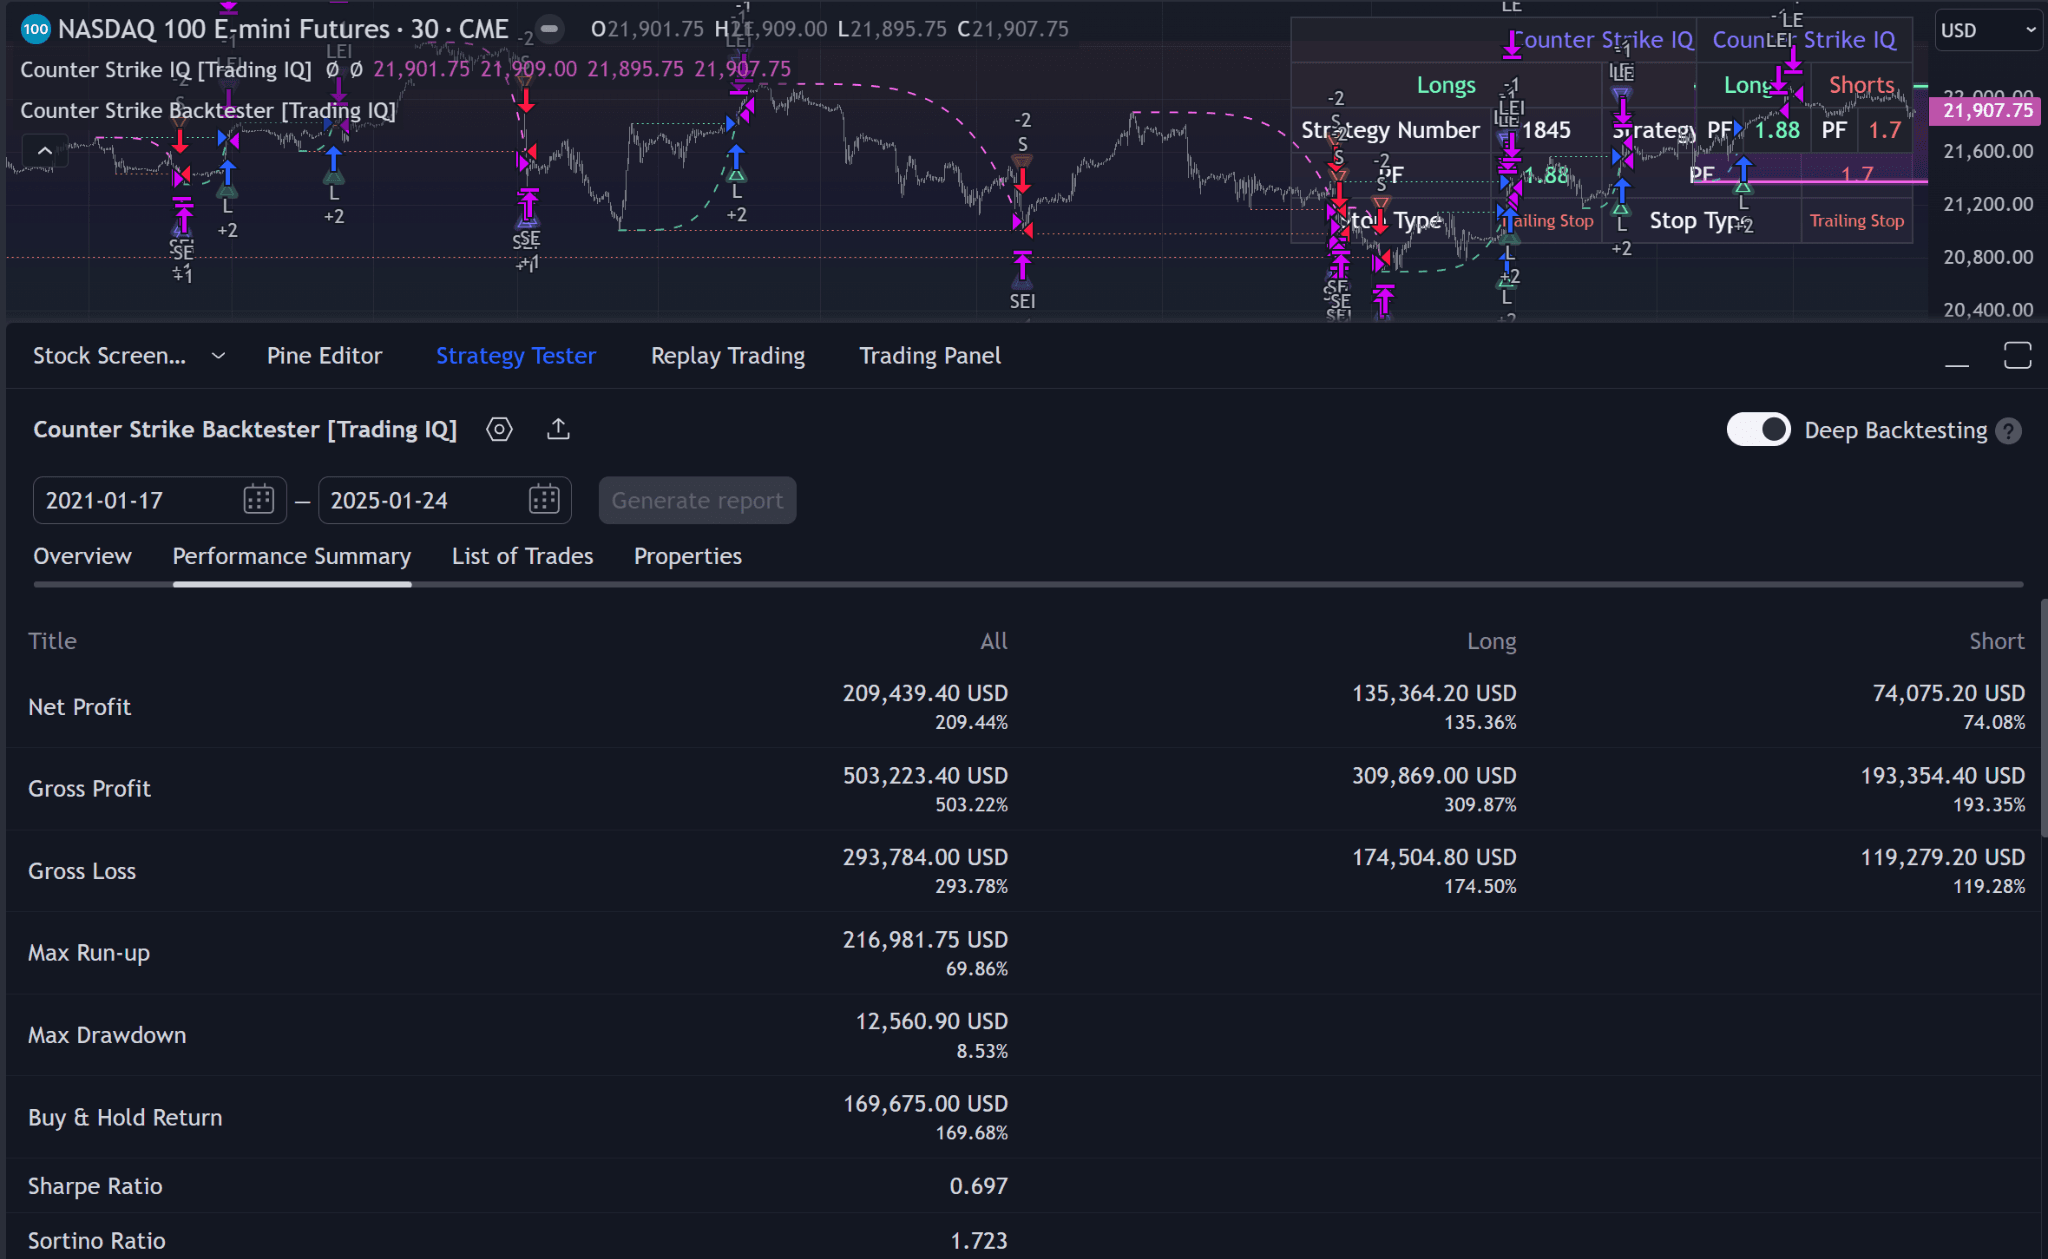Maximize the bottom strategy panel
Viewport: 2048px width, 1259px height.
click(2018, 355)
